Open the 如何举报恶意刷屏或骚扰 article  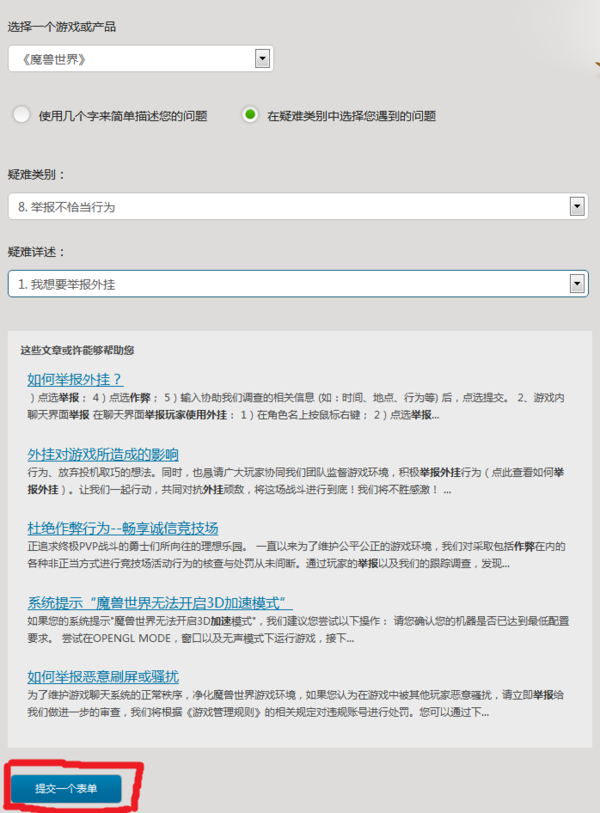[103, 676]
